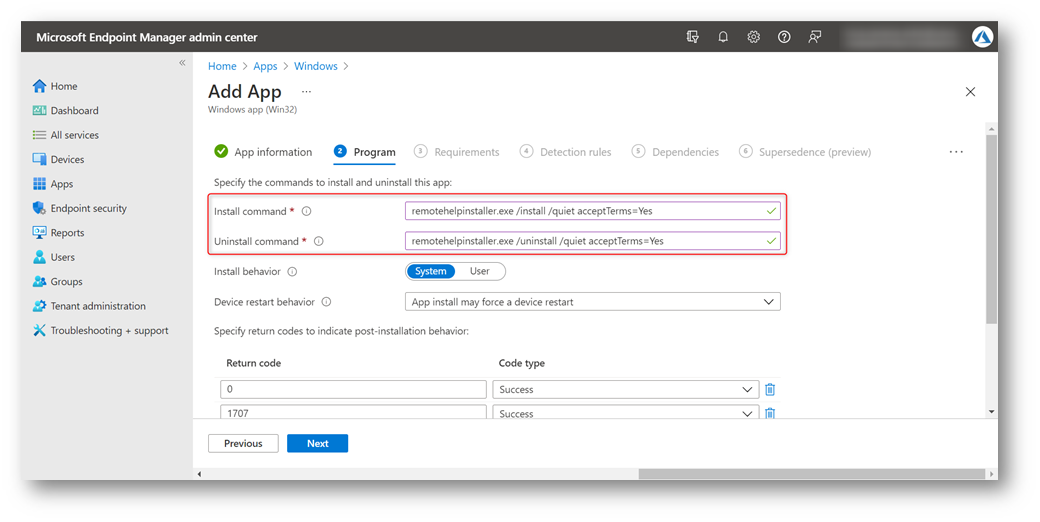Screen dimensions: 1040x522
Task: Open the Cloud Shell/directory icon in header
Action: tap(692, 37)
